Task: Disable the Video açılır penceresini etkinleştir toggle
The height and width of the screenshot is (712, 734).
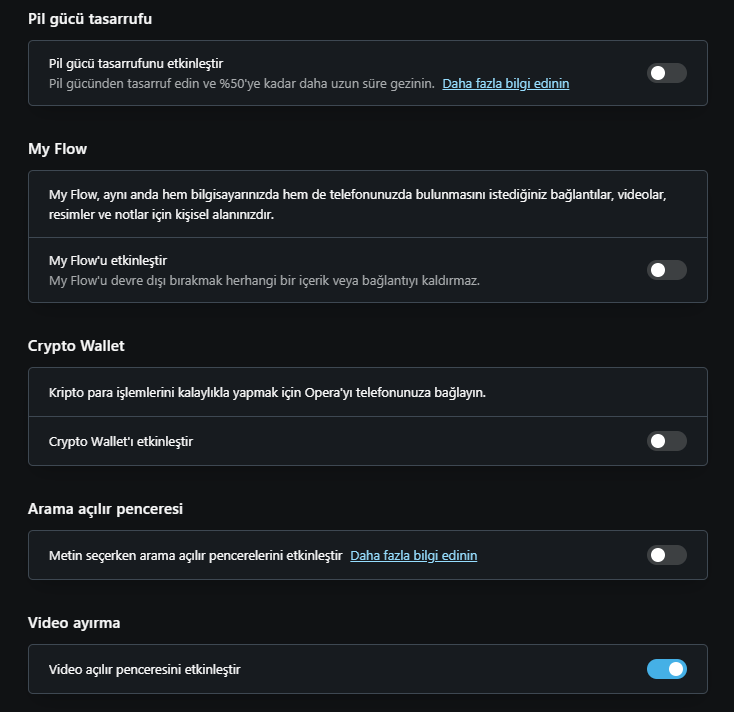Action: click(667, 669)
